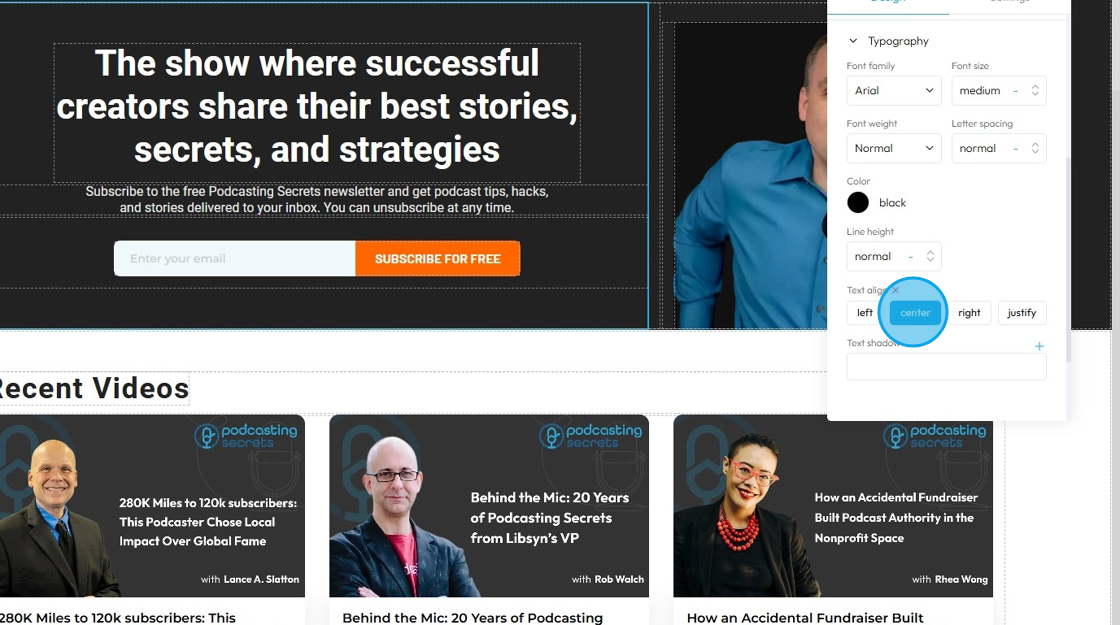Set text alignment to left
Image resolution: width=1120 pixels, height=625 pixels.
[864, 313]
